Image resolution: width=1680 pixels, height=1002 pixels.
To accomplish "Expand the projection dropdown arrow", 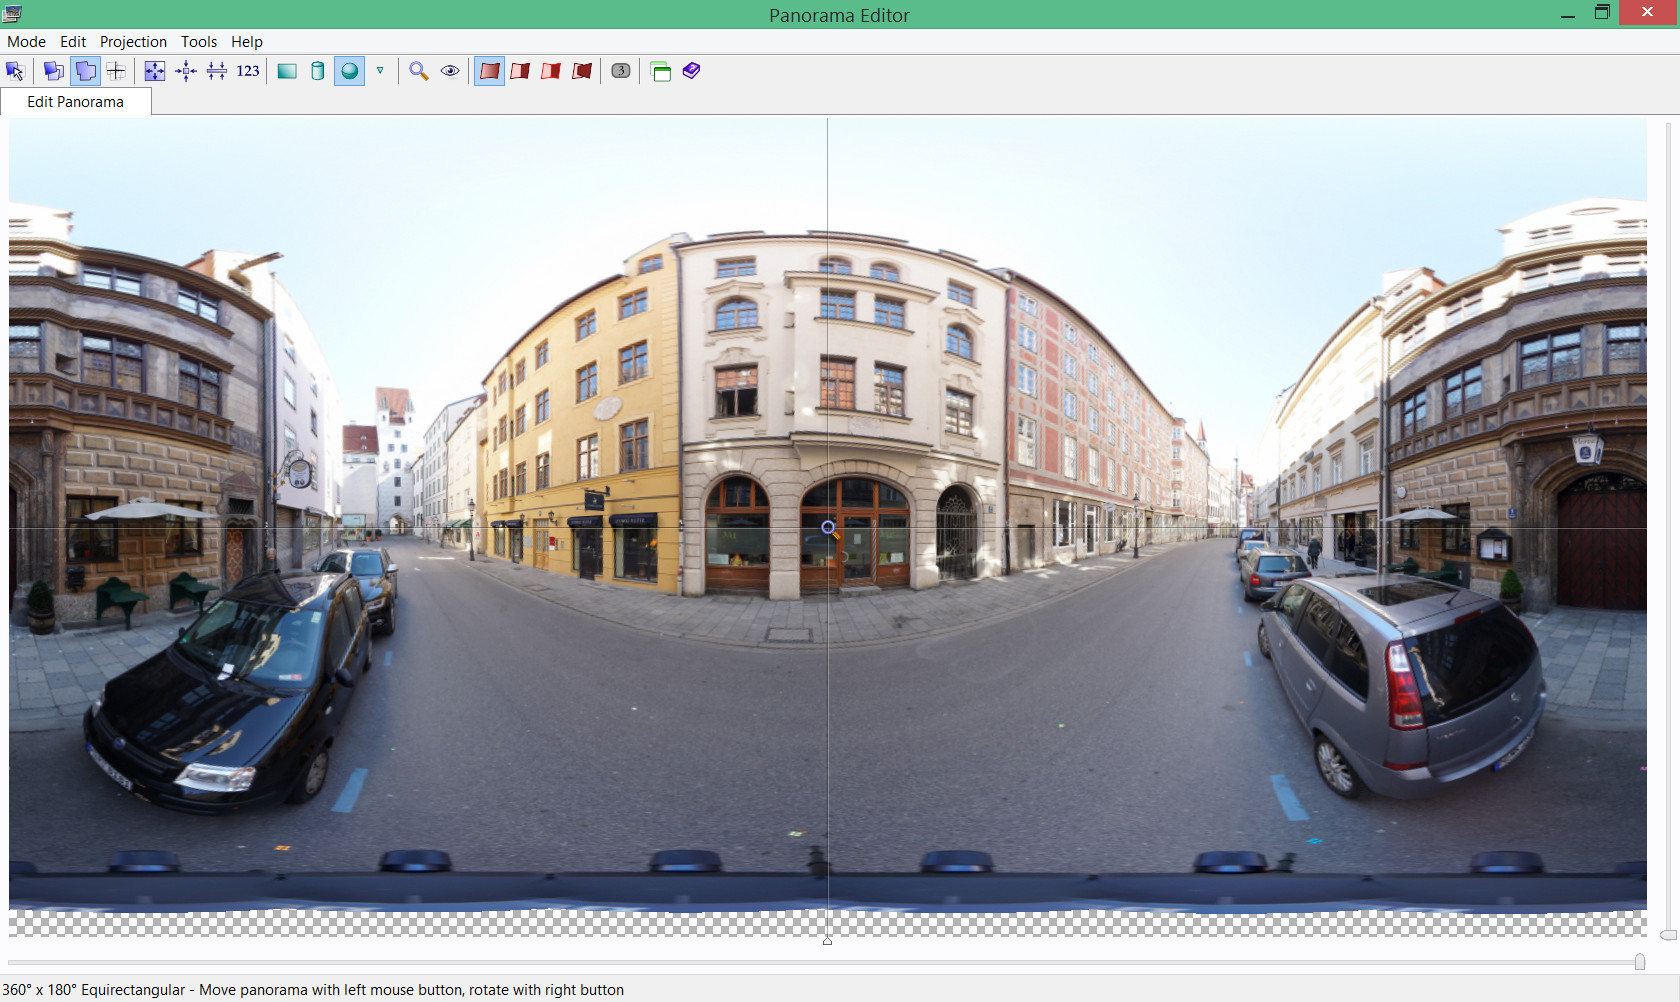I will pyautogui.click(x=380, y=71).
